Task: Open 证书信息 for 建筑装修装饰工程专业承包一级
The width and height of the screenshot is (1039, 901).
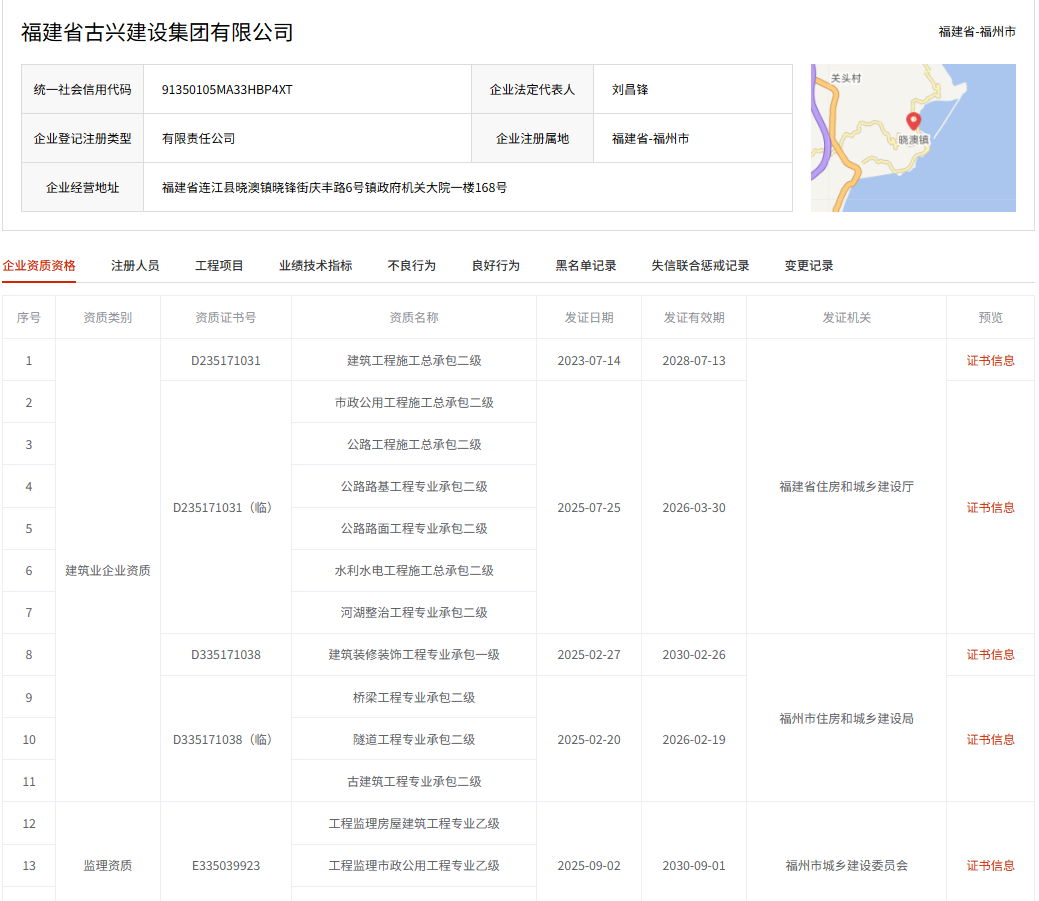Action: [989, 655]
